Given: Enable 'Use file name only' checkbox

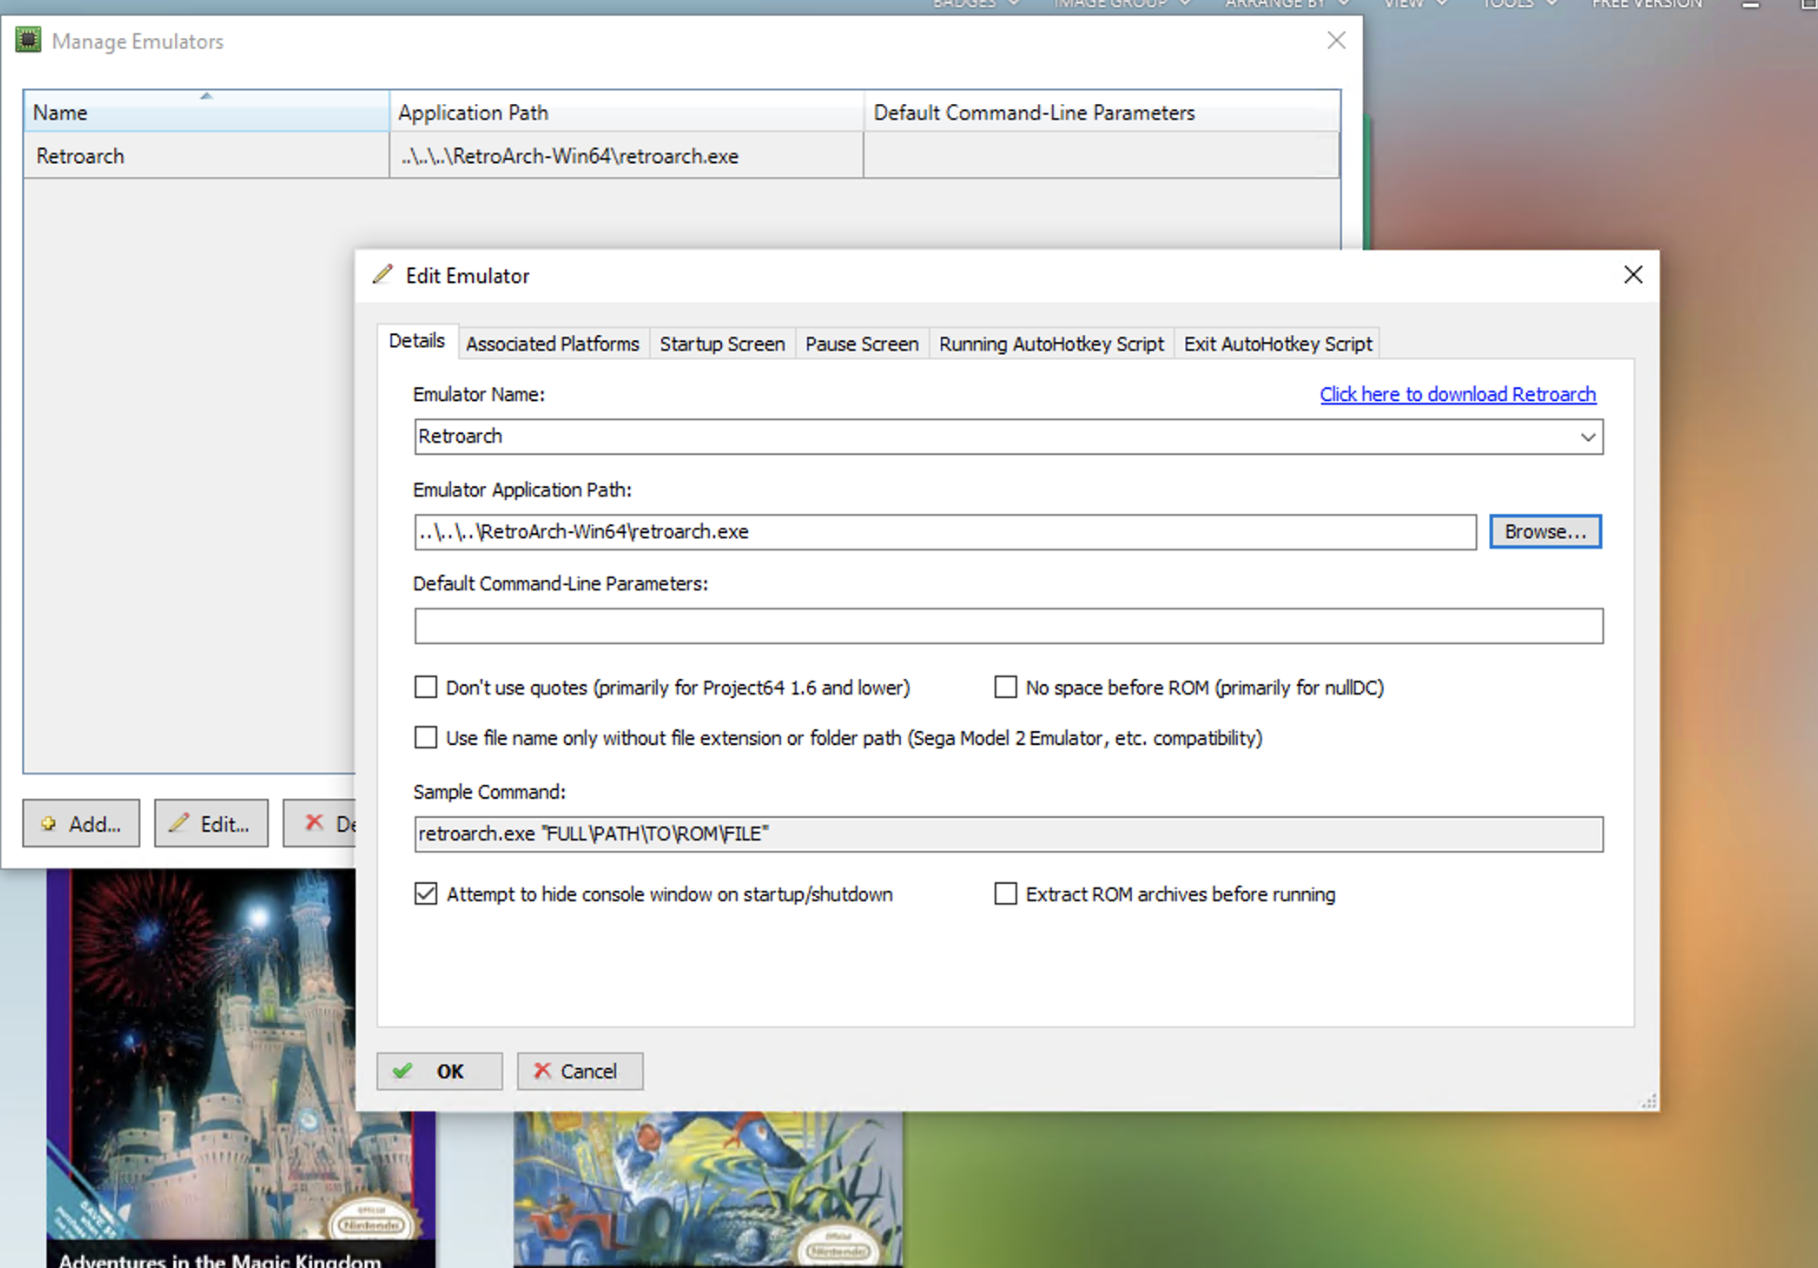Looking at the screenshot, I should click(x=426, y=738).
